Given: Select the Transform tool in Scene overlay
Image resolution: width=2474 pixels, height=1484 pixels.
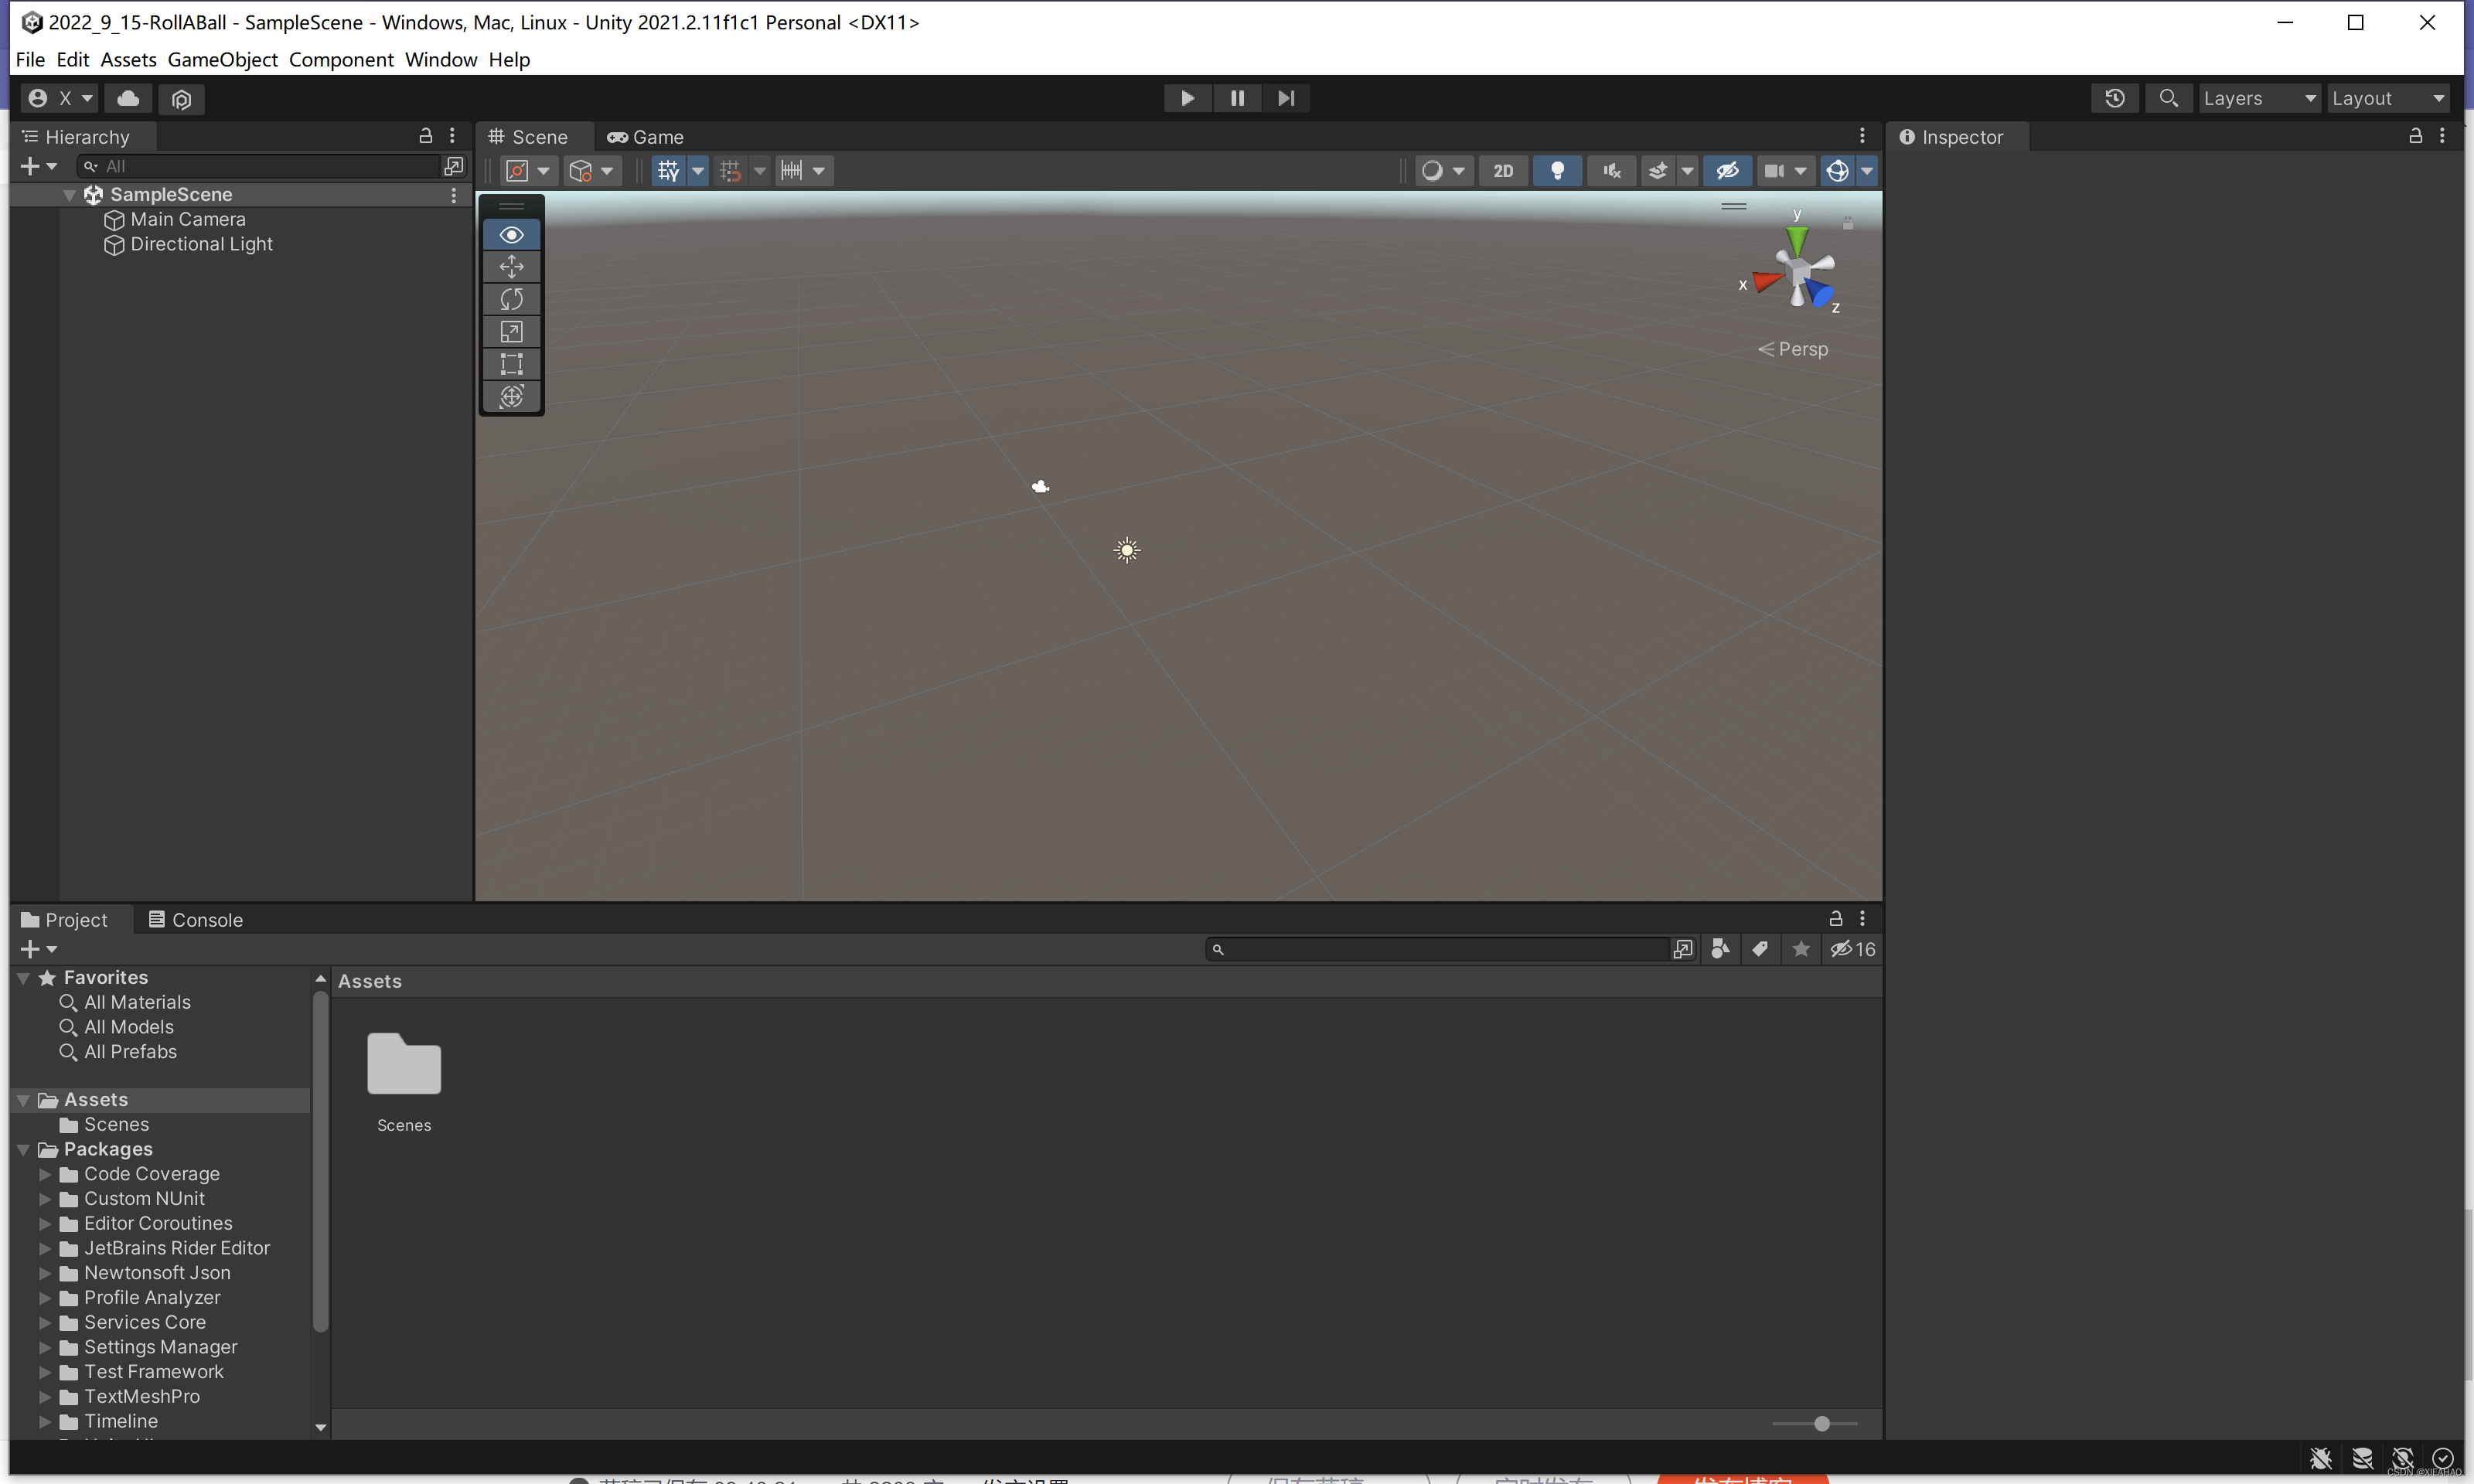Looking at the screenshot, I should coord(511,396).
